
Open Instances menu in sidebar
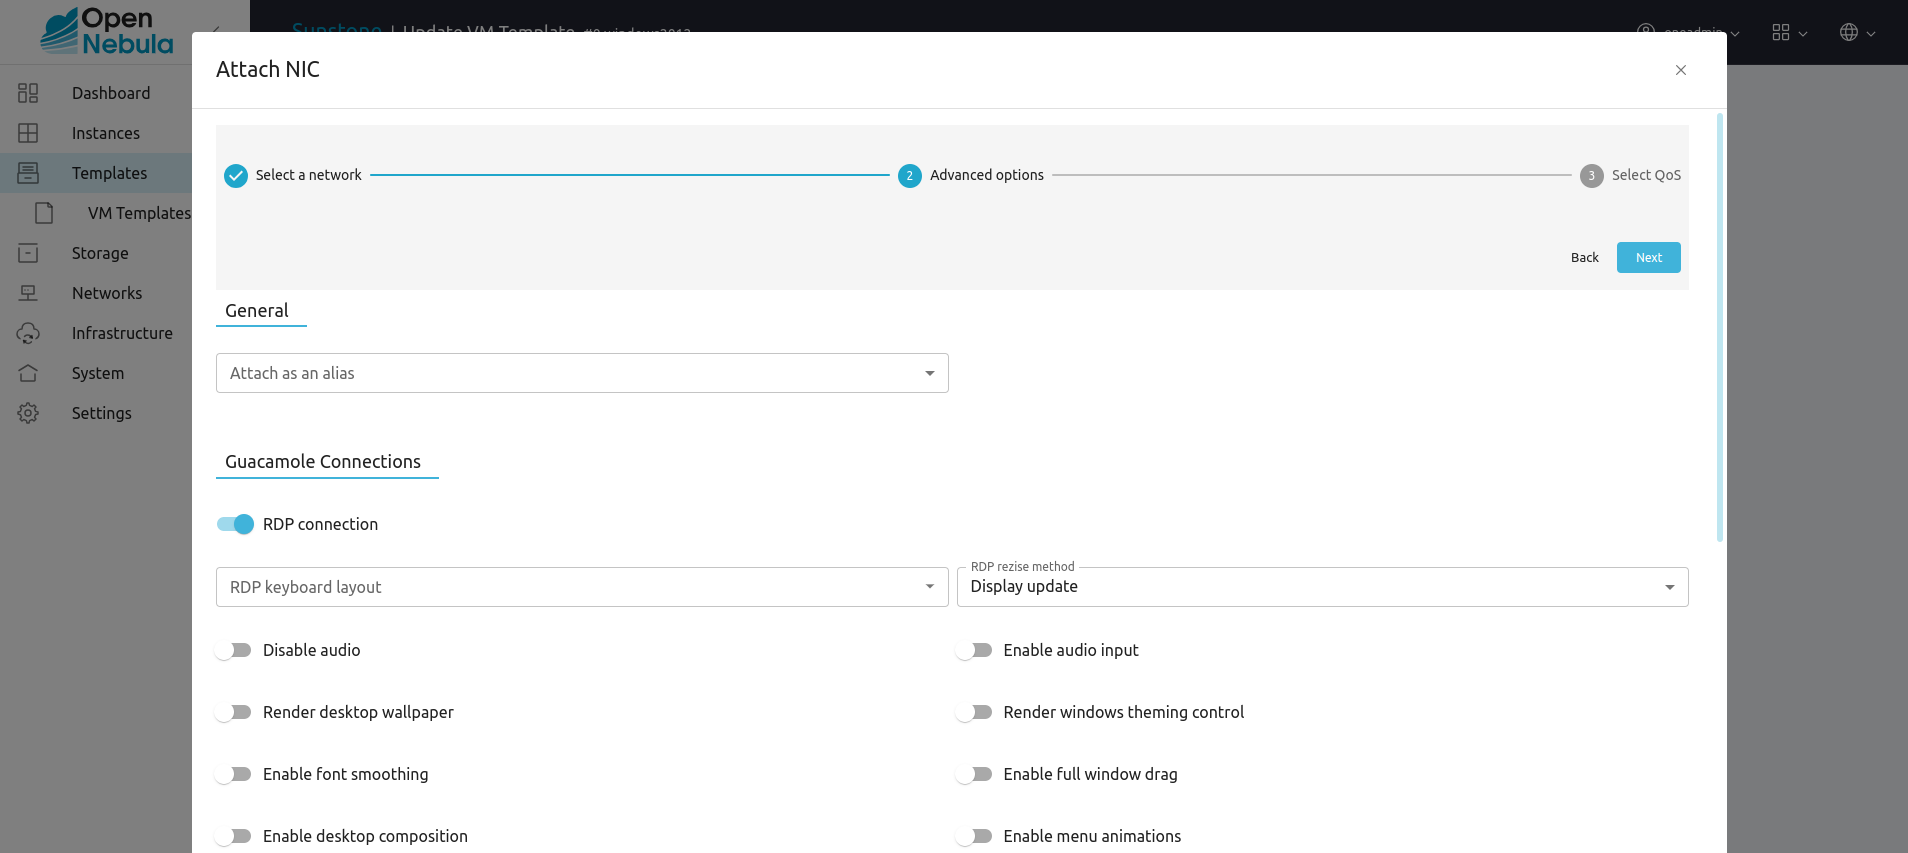(x=106, y=133)
